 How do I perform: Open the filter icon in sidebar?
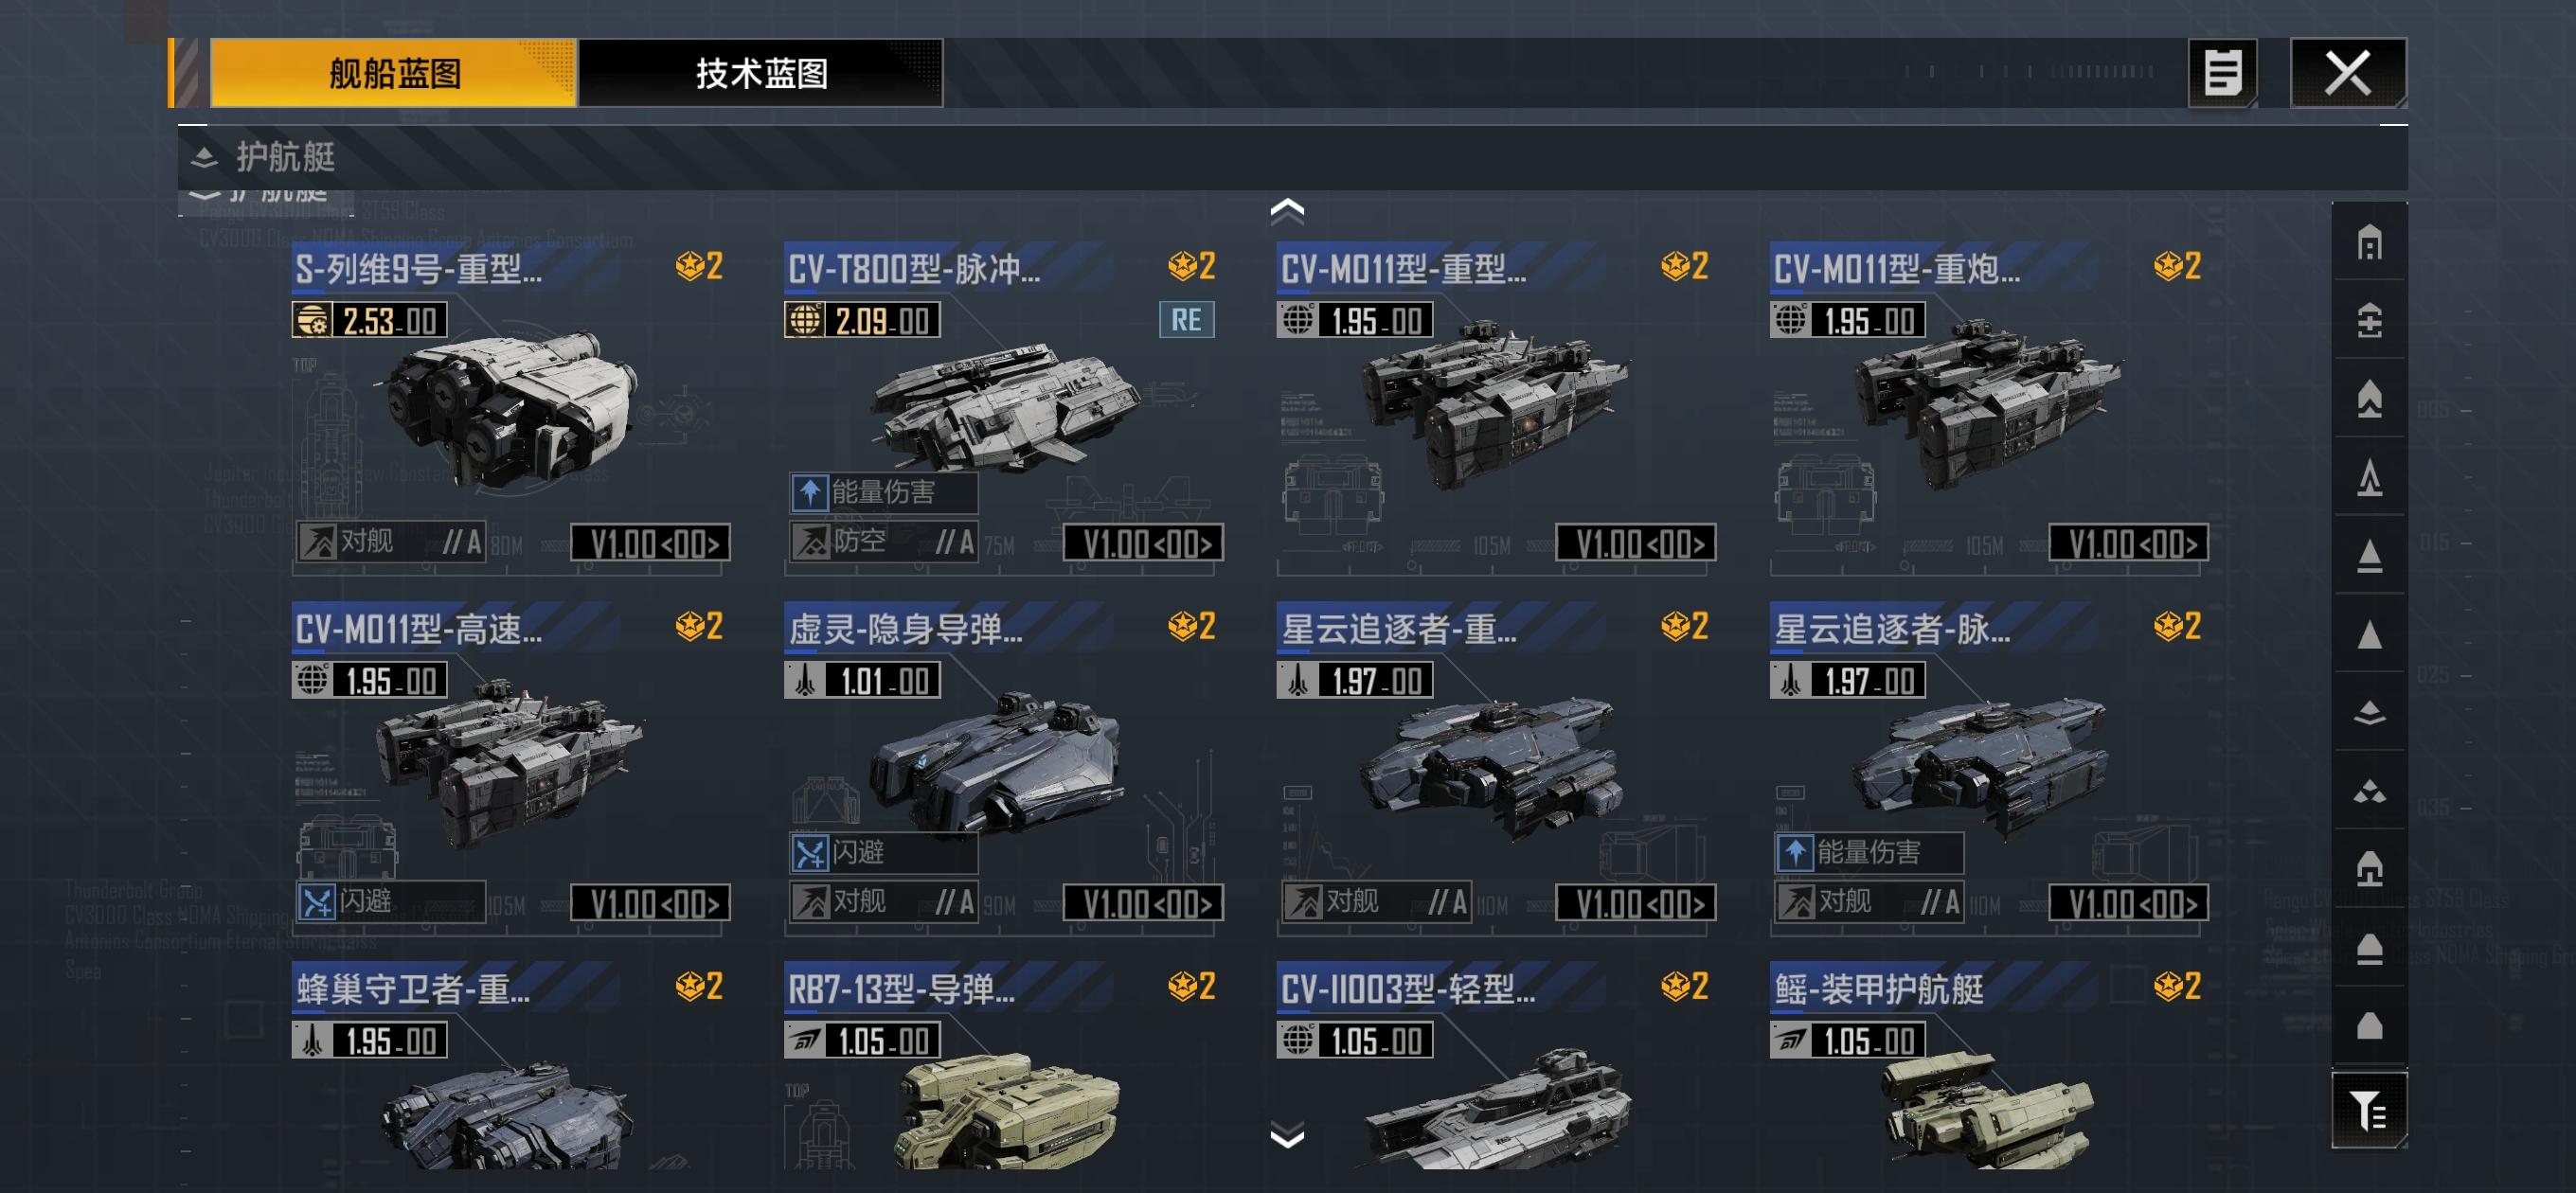tap(2368, 1110)
